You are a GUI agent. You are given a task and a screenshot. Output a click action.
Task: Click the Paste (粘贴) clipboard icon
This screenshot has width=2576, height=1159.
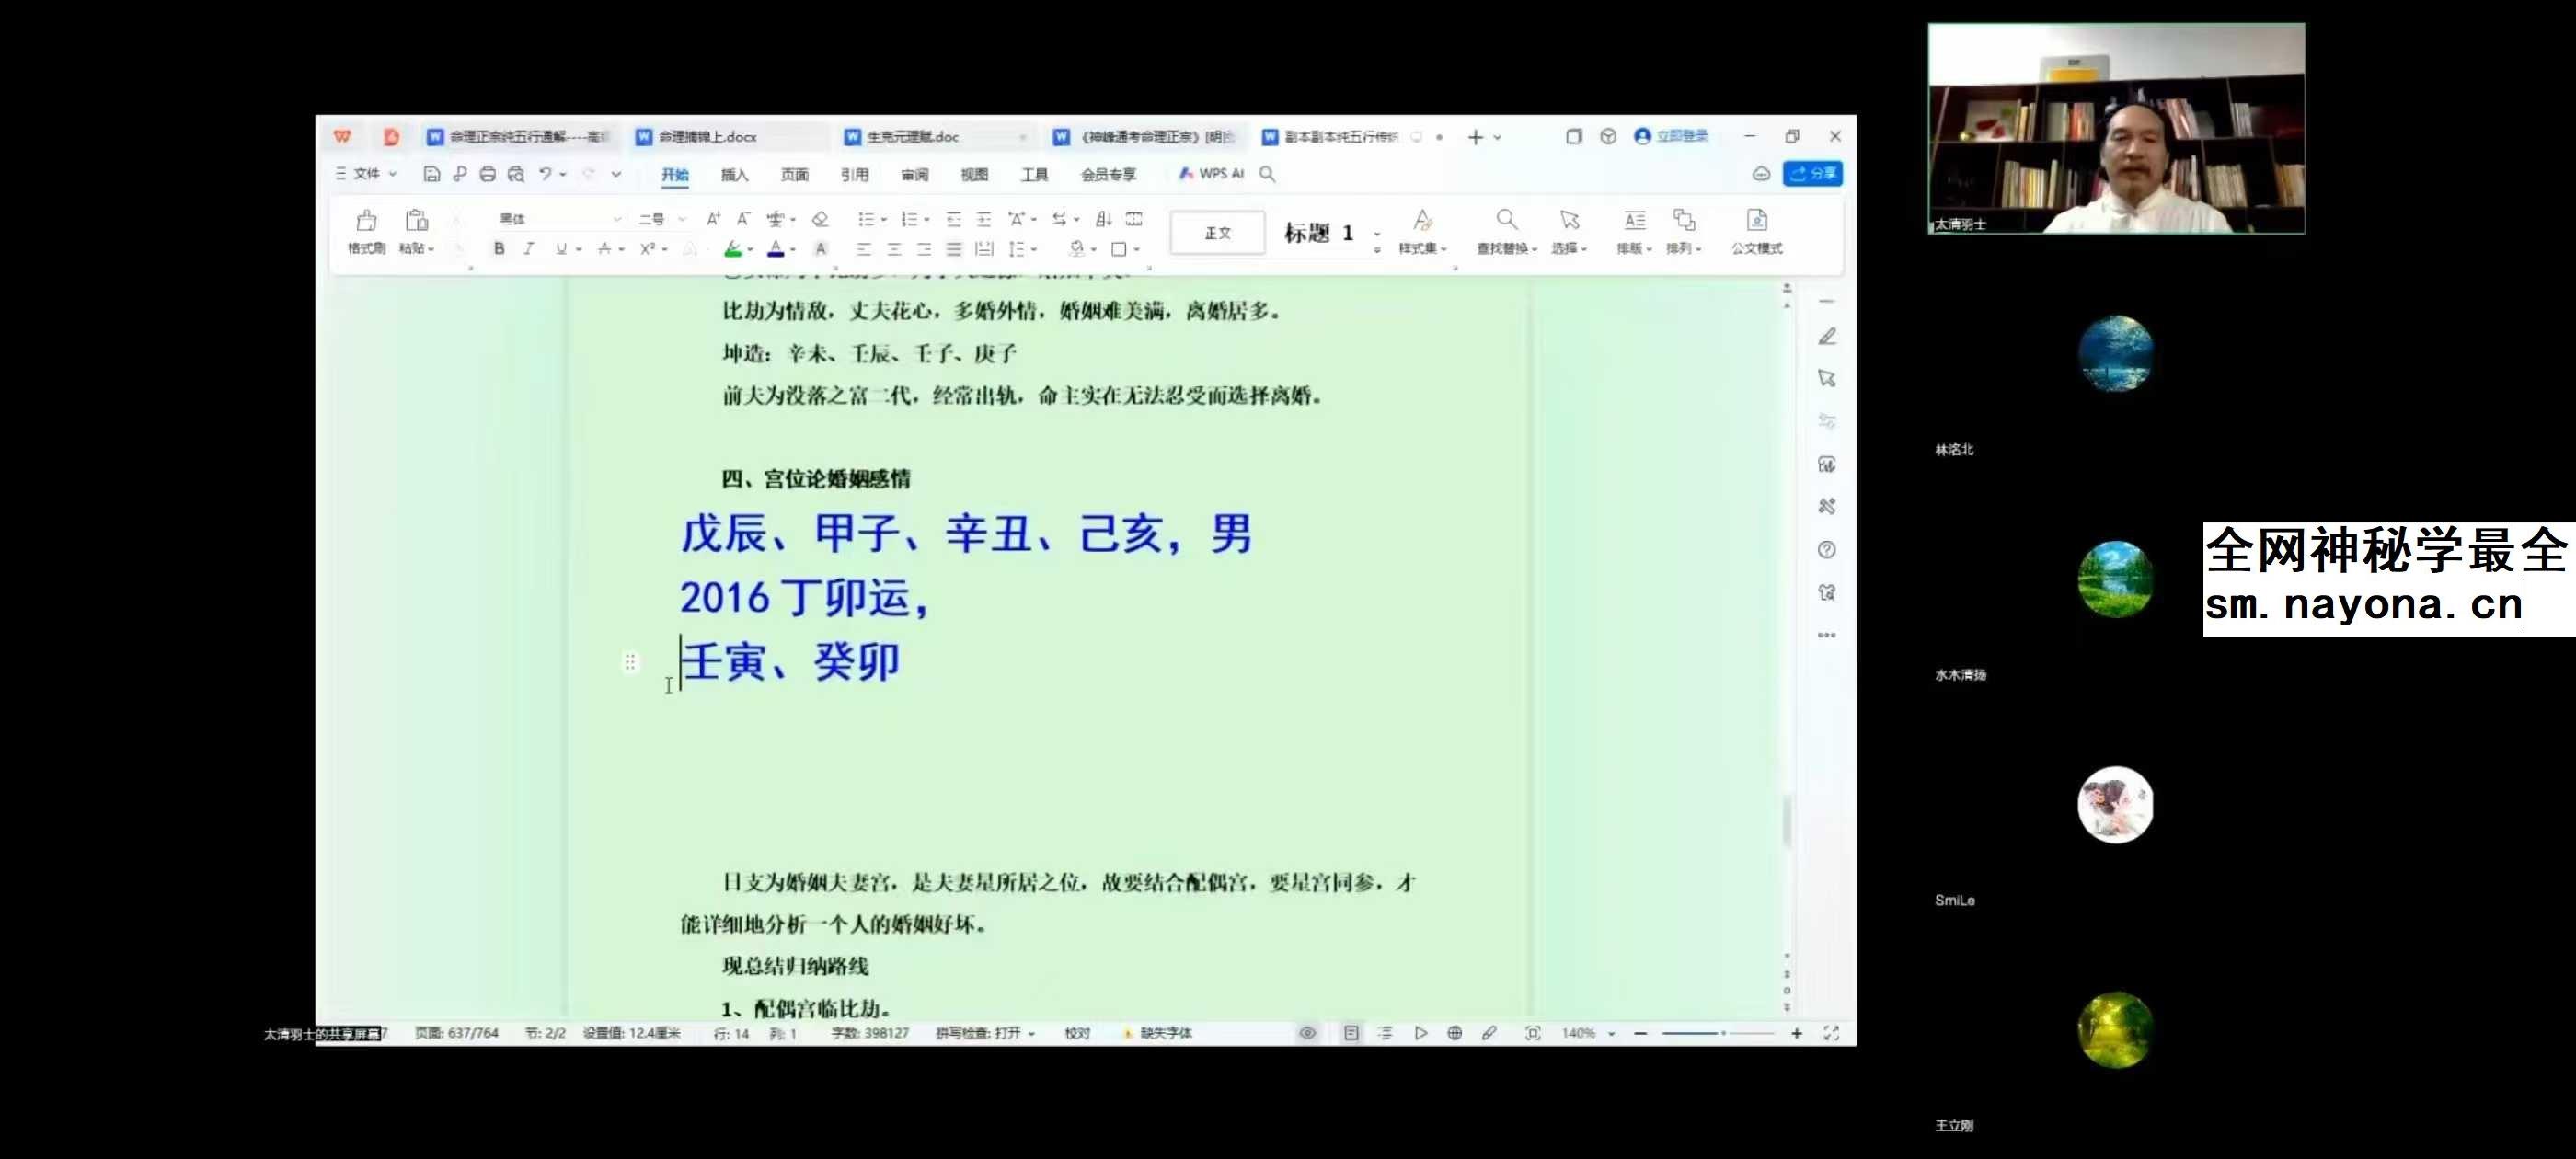(417, 220)
